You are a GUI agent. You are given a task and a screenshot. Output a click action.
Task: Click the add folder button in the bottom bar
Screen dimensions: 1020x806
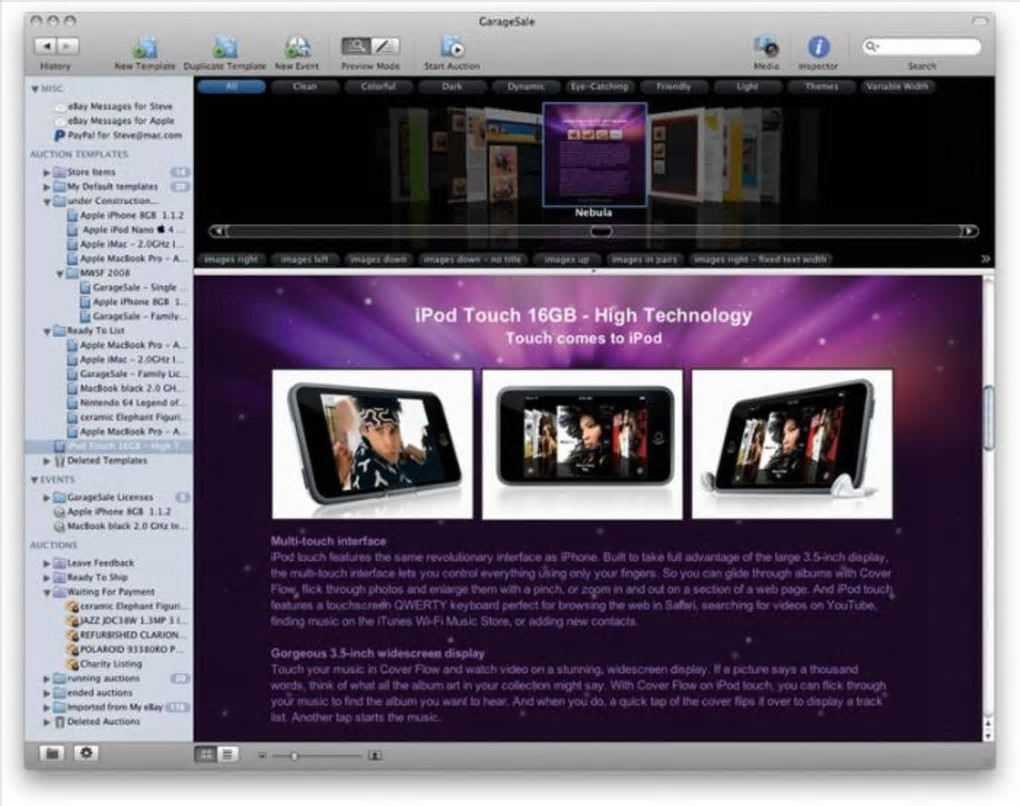tap(52, 753)
